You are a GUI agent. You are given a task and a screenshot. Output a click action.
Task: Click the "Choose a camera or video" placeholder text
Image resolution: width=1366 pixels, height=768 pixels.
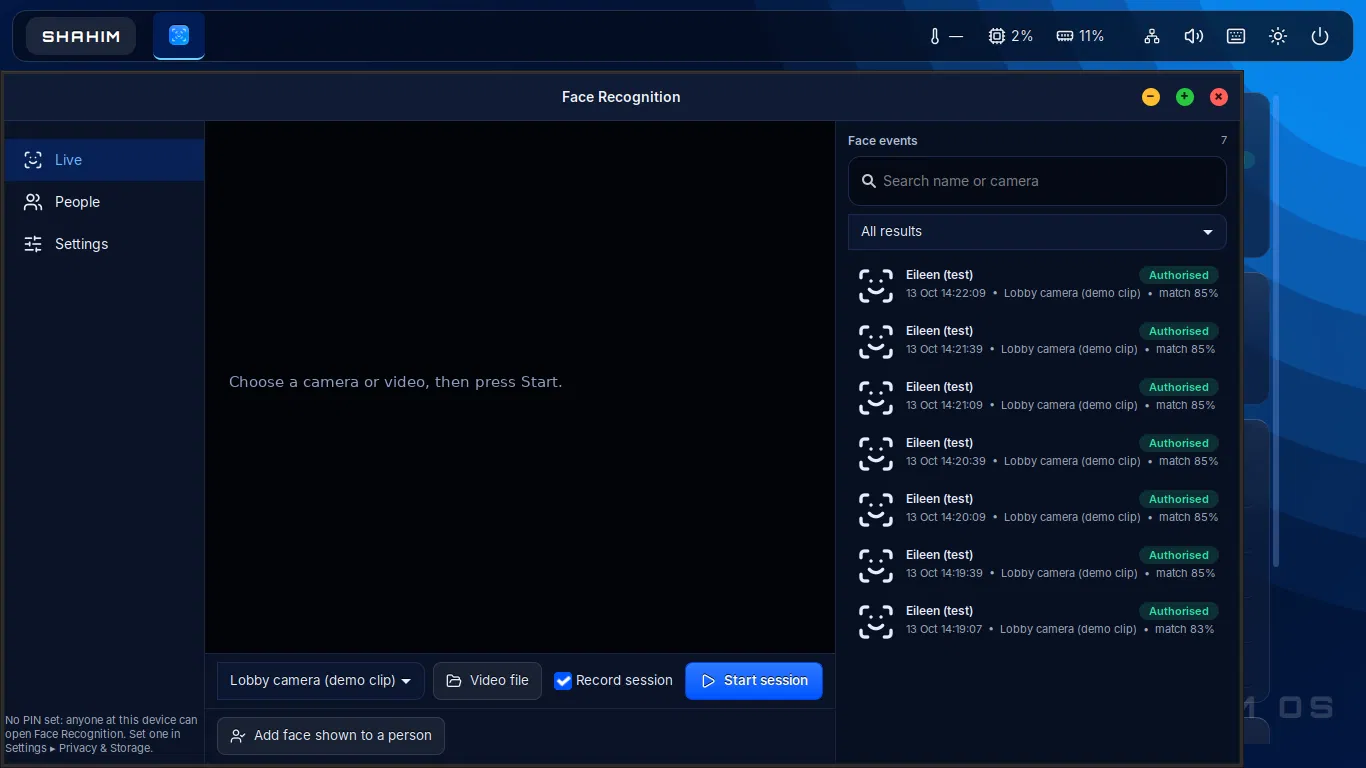point(396,382)
